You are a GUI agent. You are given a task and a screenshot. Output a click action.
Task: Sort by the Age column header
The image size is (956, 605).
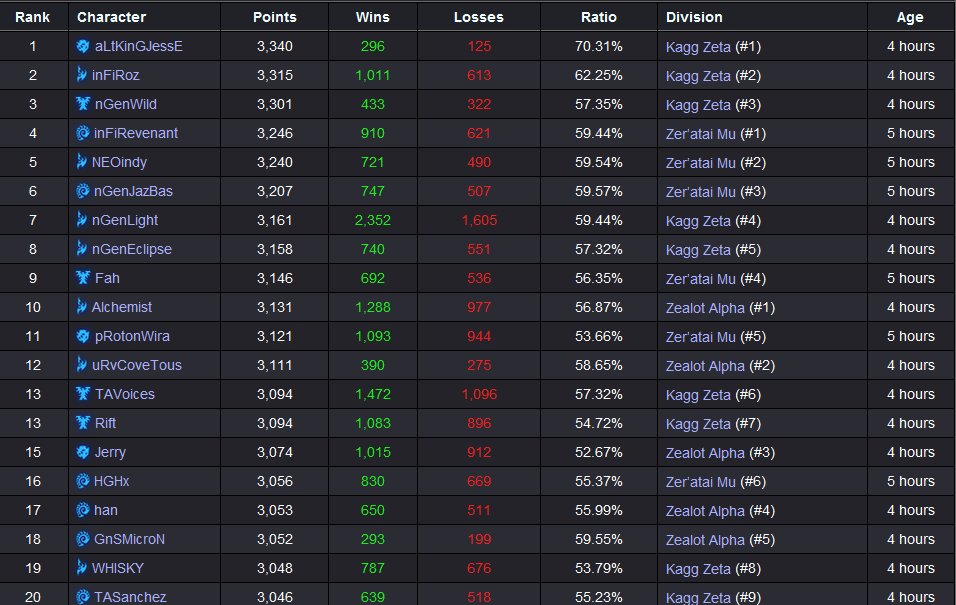[x=910, y=17]
